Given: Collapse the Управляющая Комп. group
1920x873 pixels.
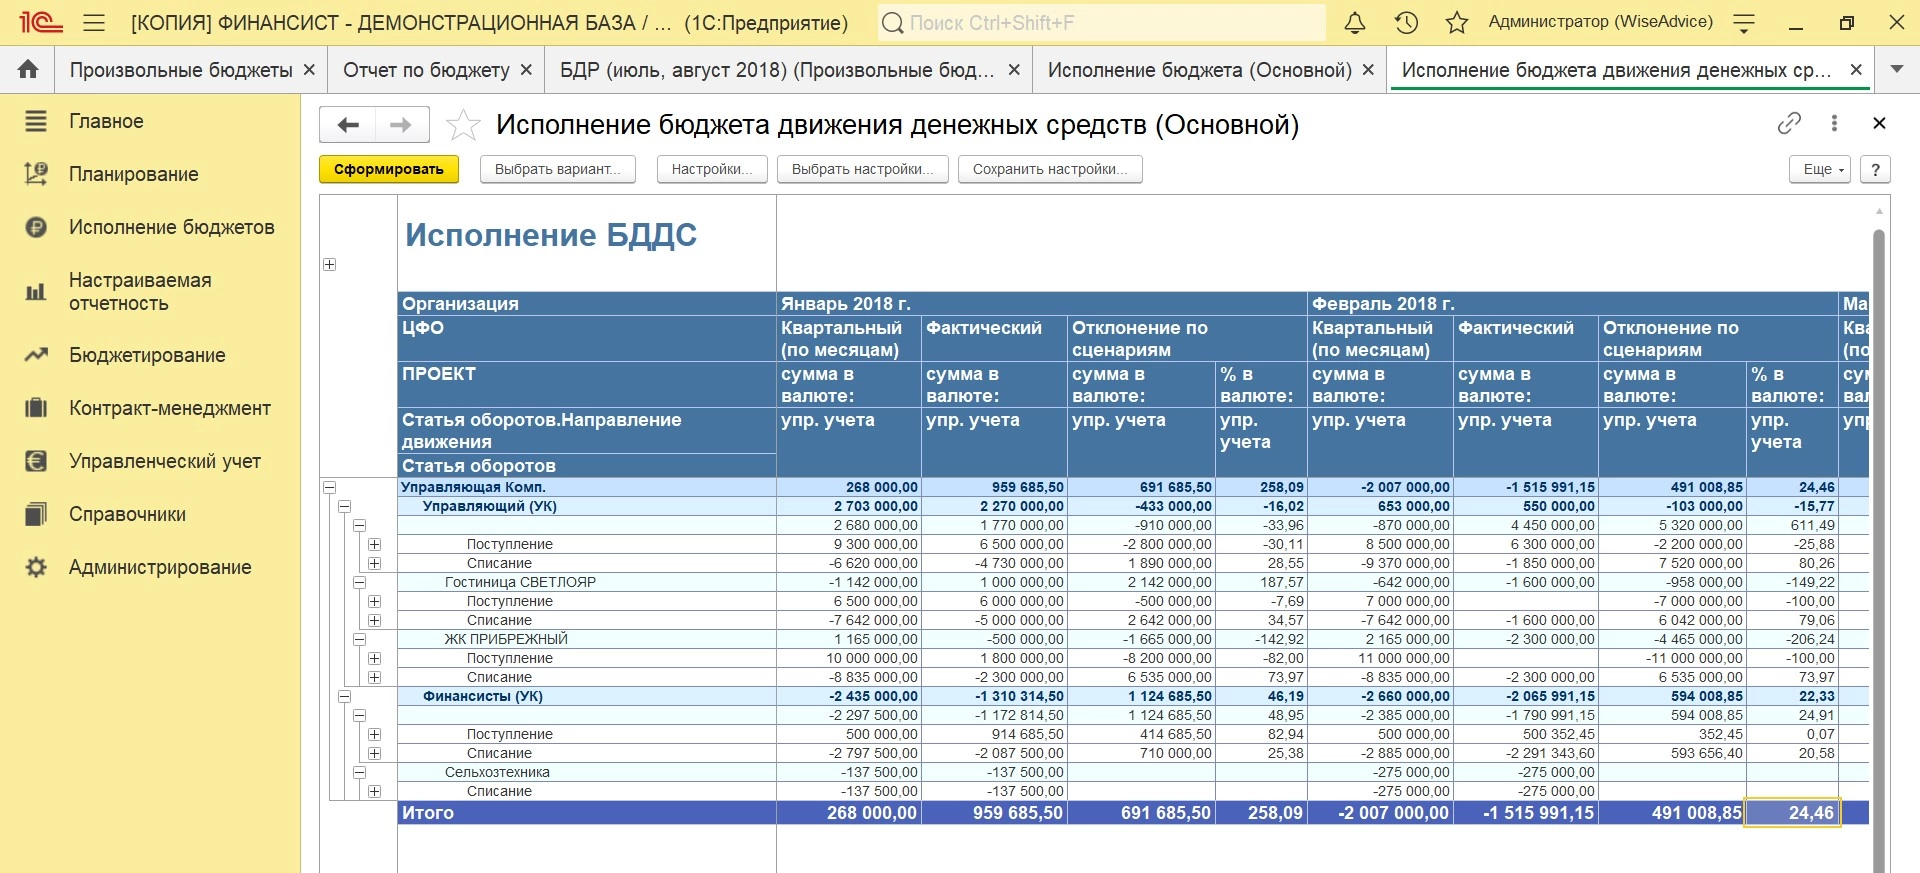Looking at the screenshot, I should pos(329,487).
